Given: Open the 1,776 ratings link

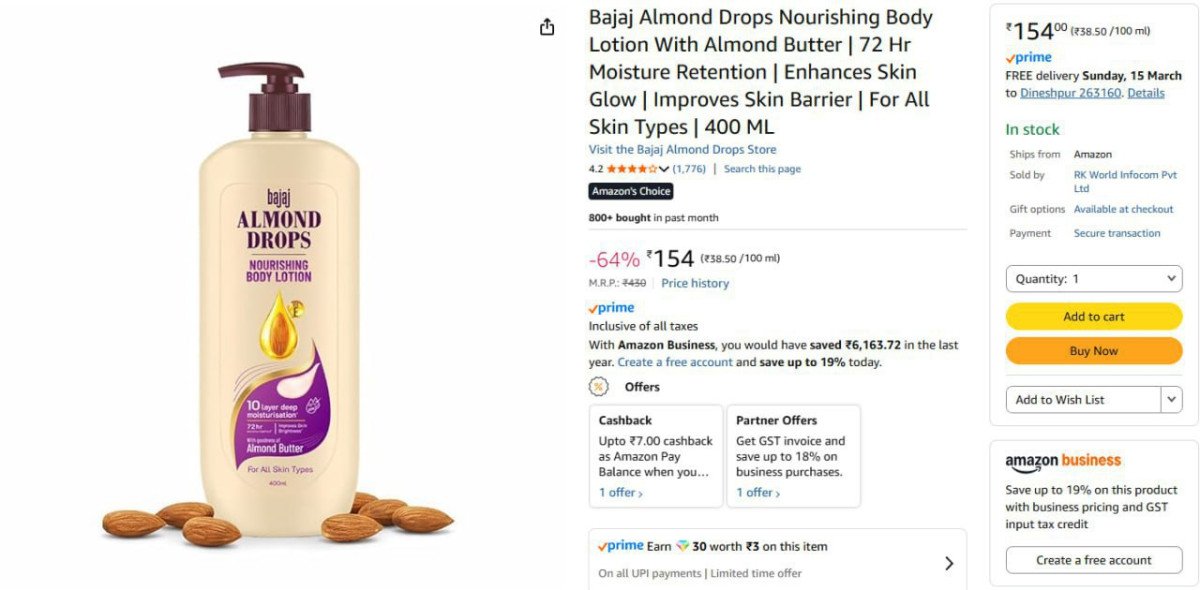Looking at the screenshot, I should pyautogui.click(x=689, y=169).
